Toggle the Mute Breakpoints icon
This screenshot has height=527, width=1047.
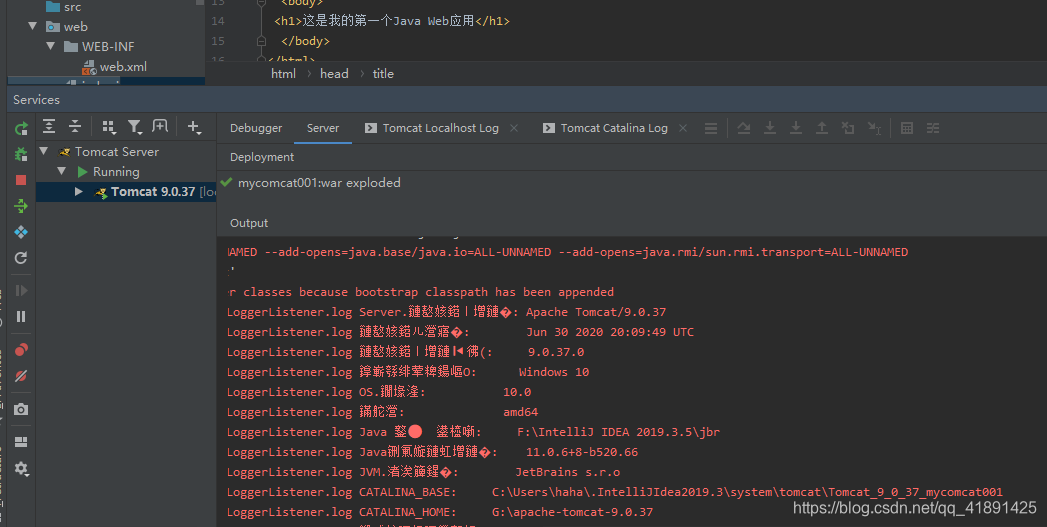pos(21,376)
